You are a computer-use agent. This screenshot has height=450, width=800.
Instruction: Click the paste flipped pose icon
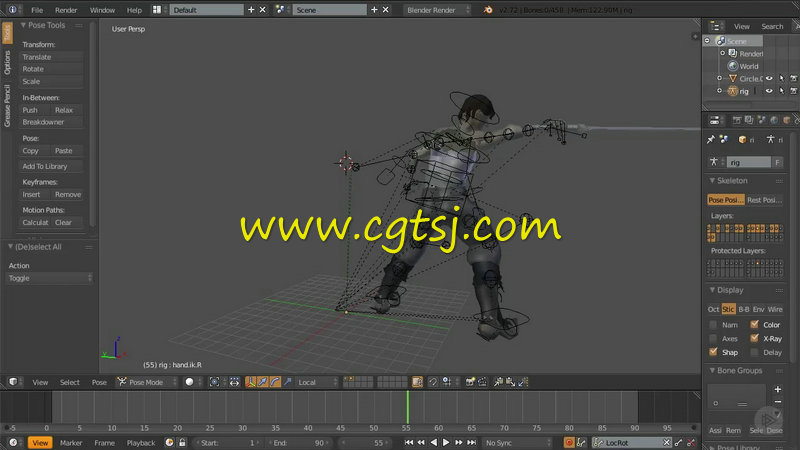(523, 382)
